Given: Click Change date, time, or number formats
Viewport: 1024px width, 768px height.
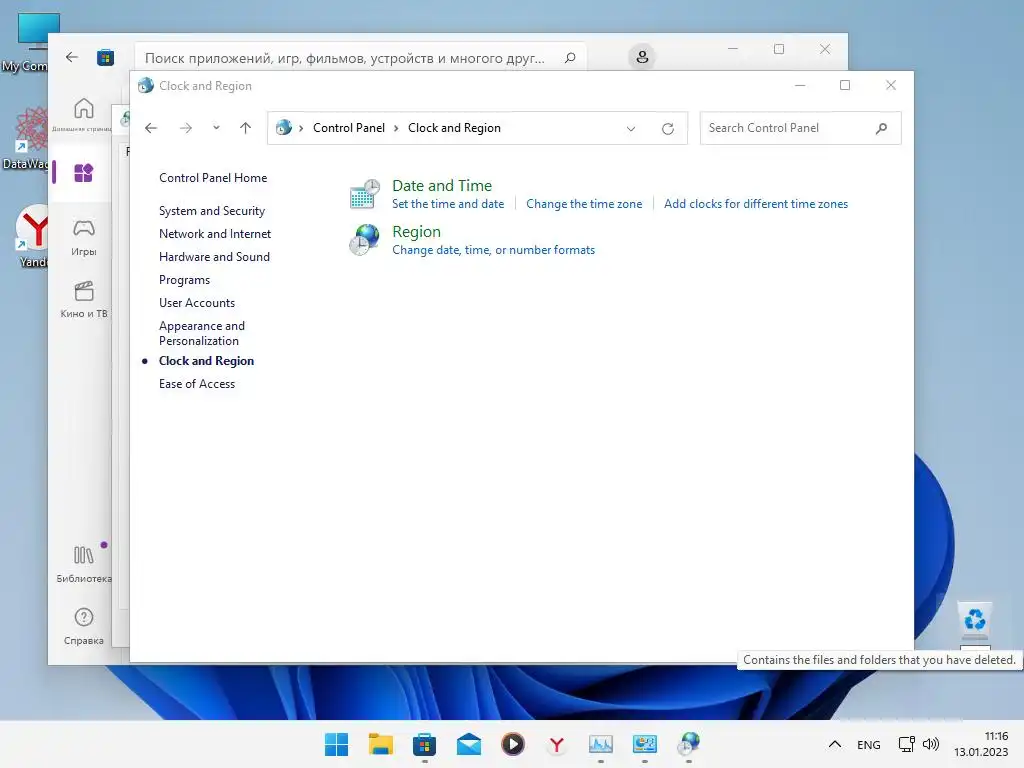Looking at the screenshot, I should pos(493,250).
